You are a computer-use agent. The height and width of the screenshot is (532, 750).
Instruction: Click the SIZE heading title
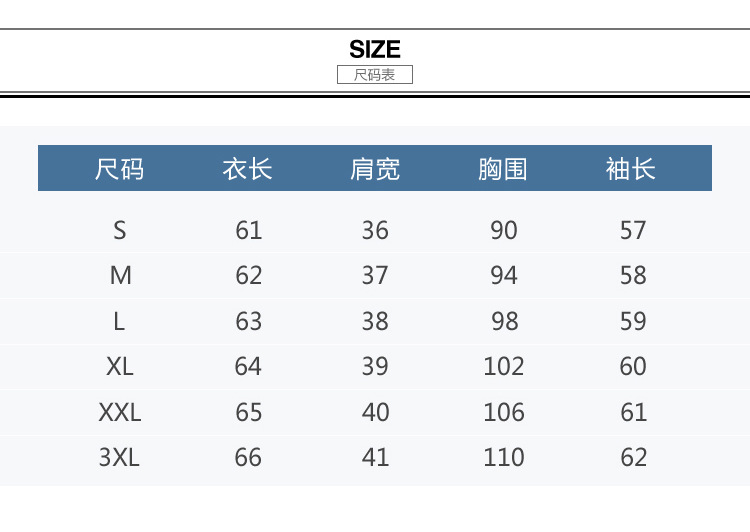(x=375, y=49)
